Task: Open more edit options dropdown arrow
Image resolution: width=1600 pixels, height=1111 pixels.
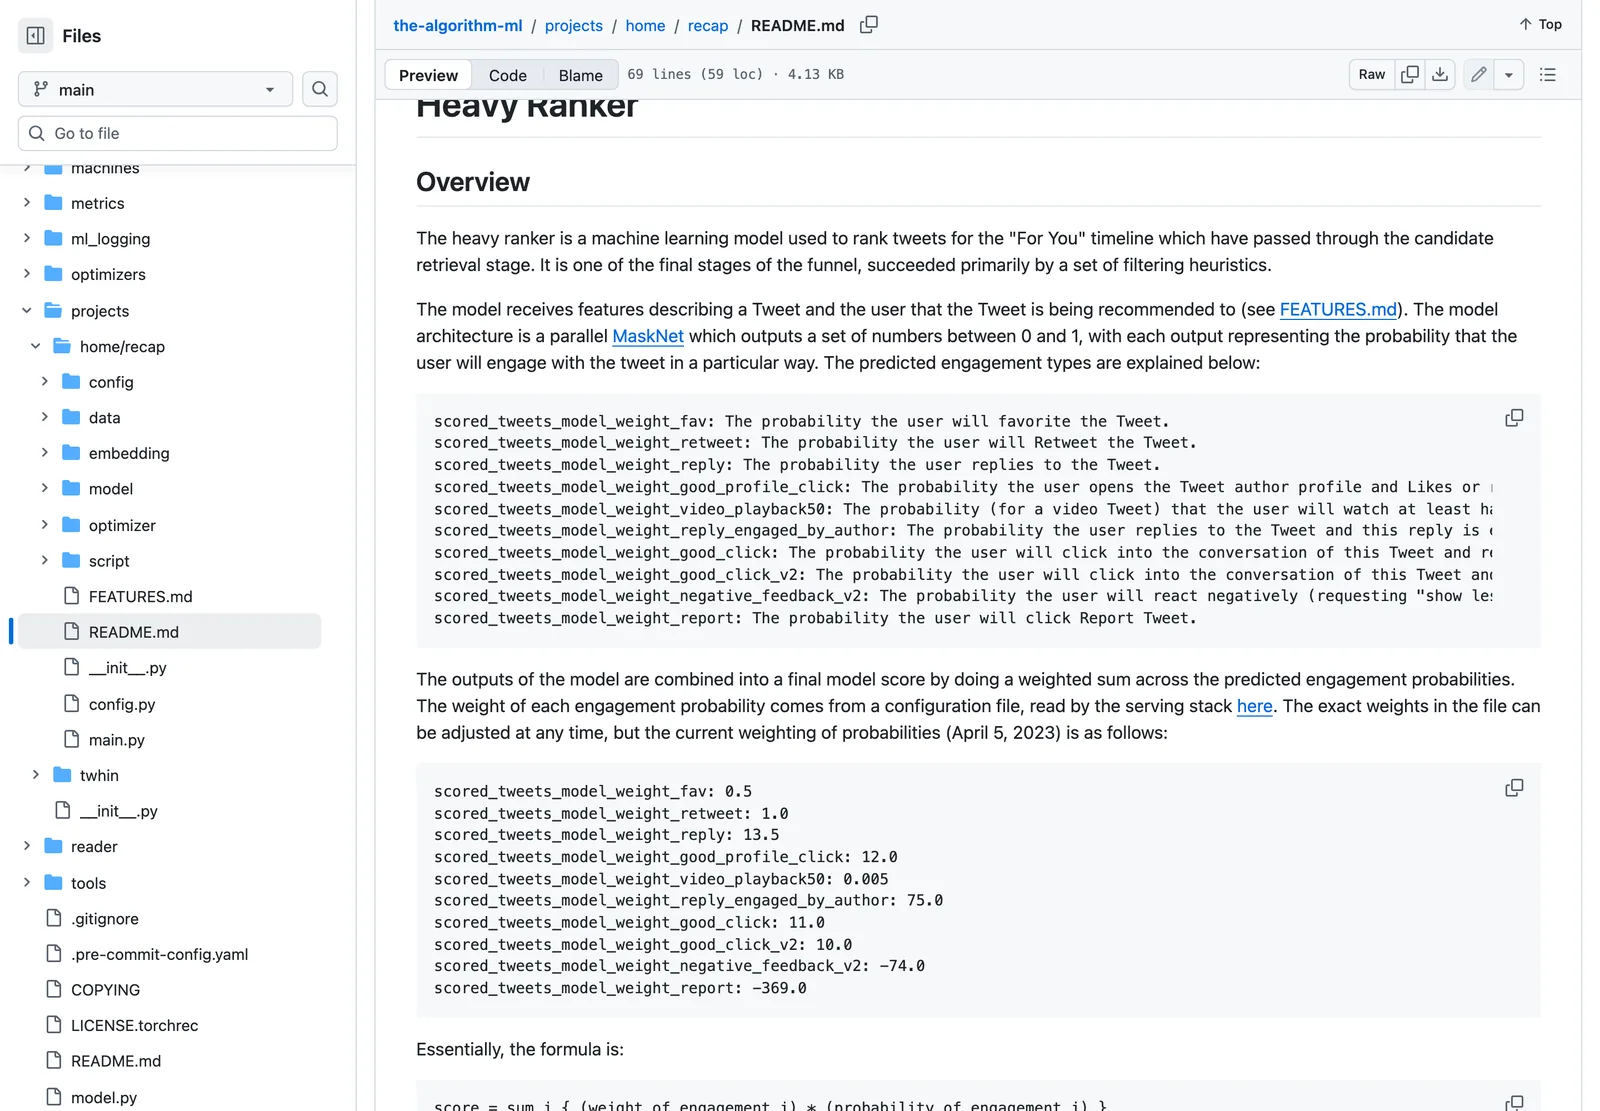Action: click(x=1509, y=74)
